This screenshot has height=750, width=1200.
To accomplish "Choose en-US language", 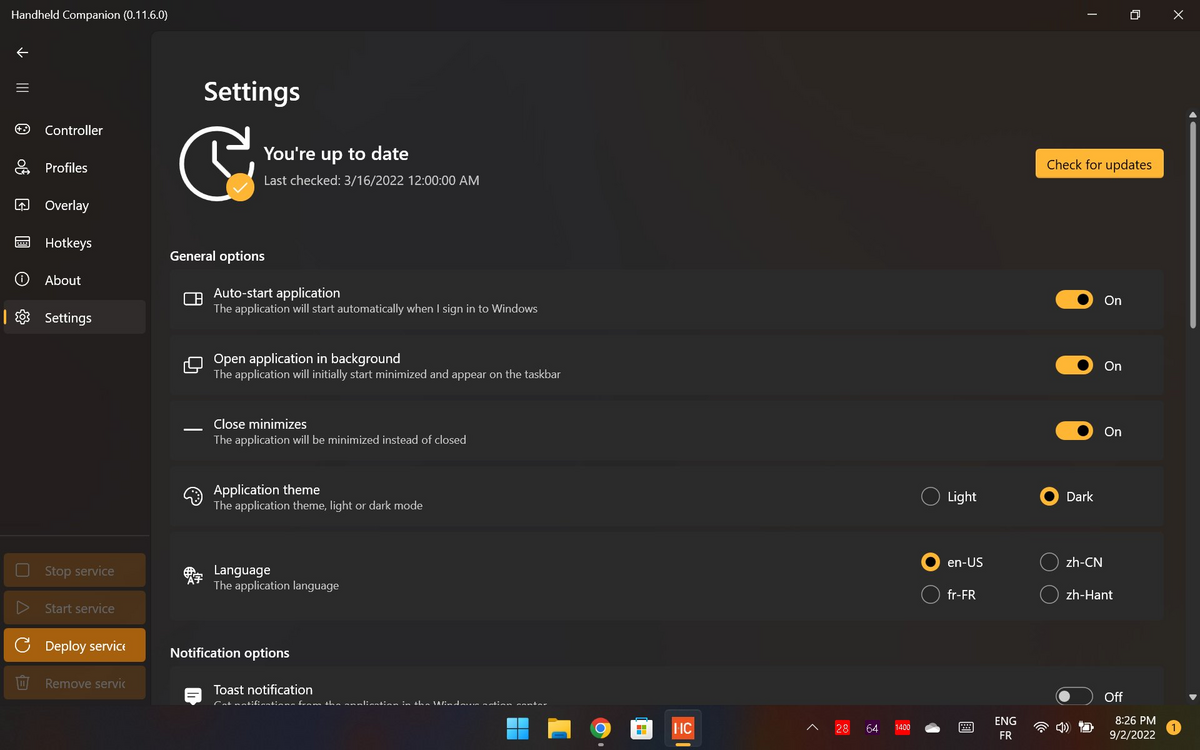I will click(x=952, y=562).
